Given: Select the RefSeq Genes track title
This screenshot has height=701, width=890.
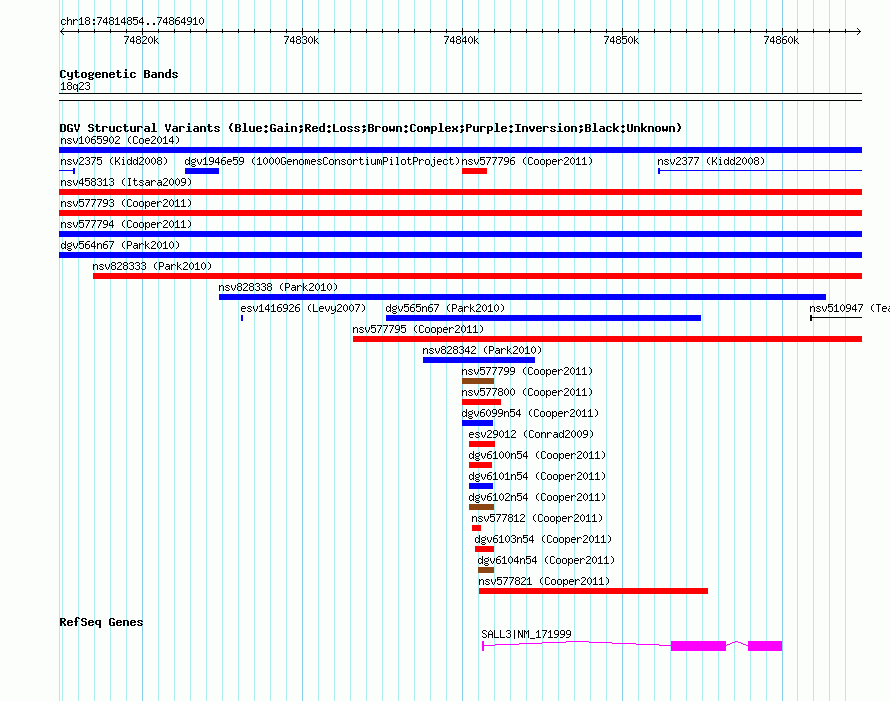Looking at the screenshot, I should pyautogui.click(x=101, y=622).
